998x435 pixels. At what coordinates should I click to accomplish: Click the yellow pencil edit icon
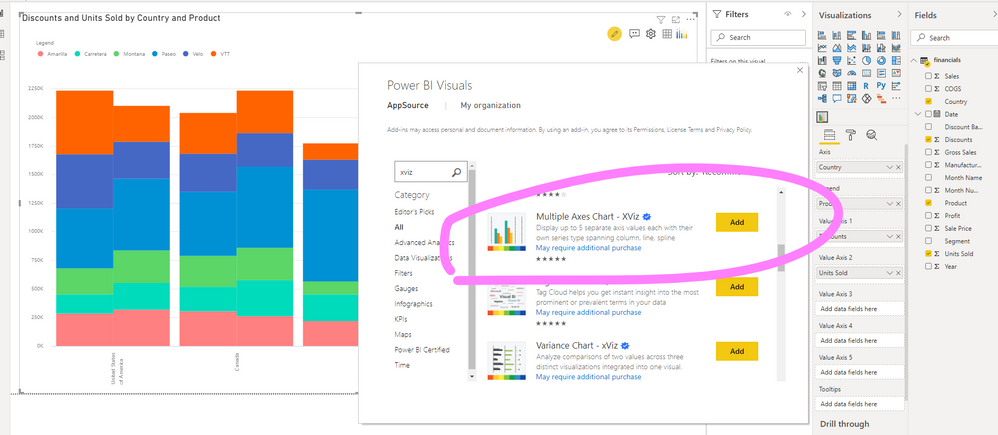[x=614, y=34]
